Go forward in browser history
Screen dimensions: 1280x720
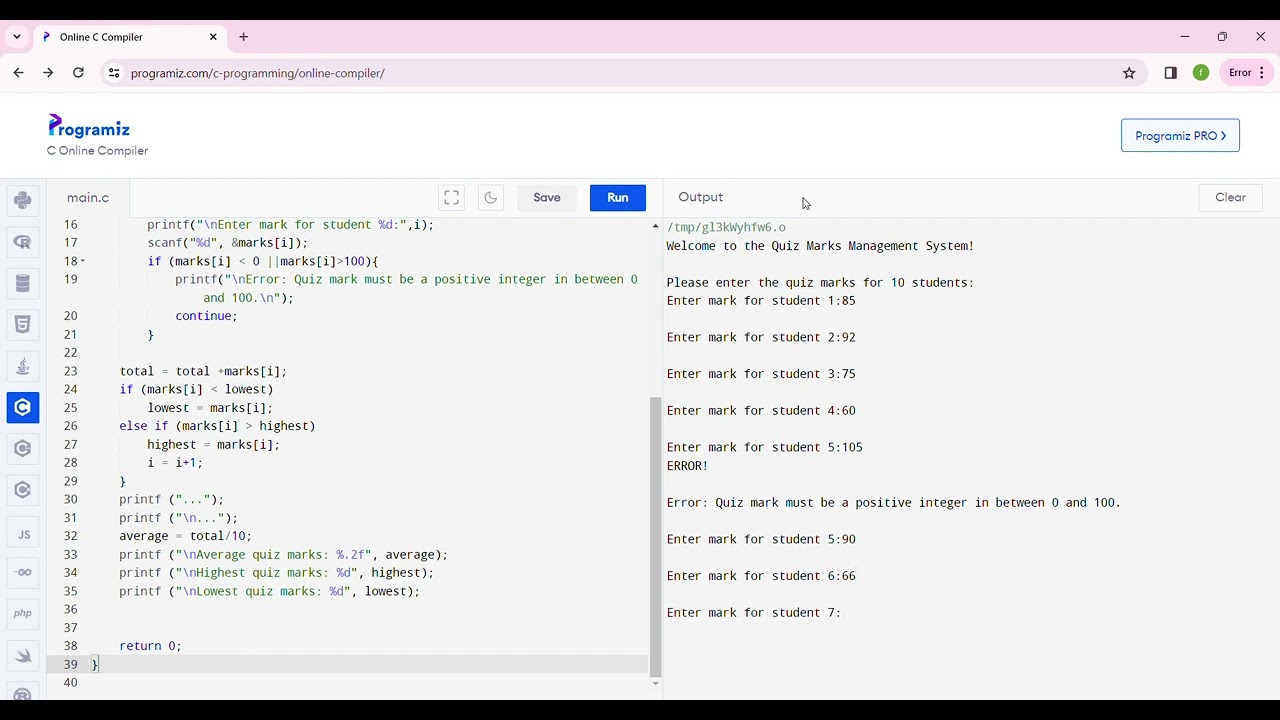(x=48, y=73)
